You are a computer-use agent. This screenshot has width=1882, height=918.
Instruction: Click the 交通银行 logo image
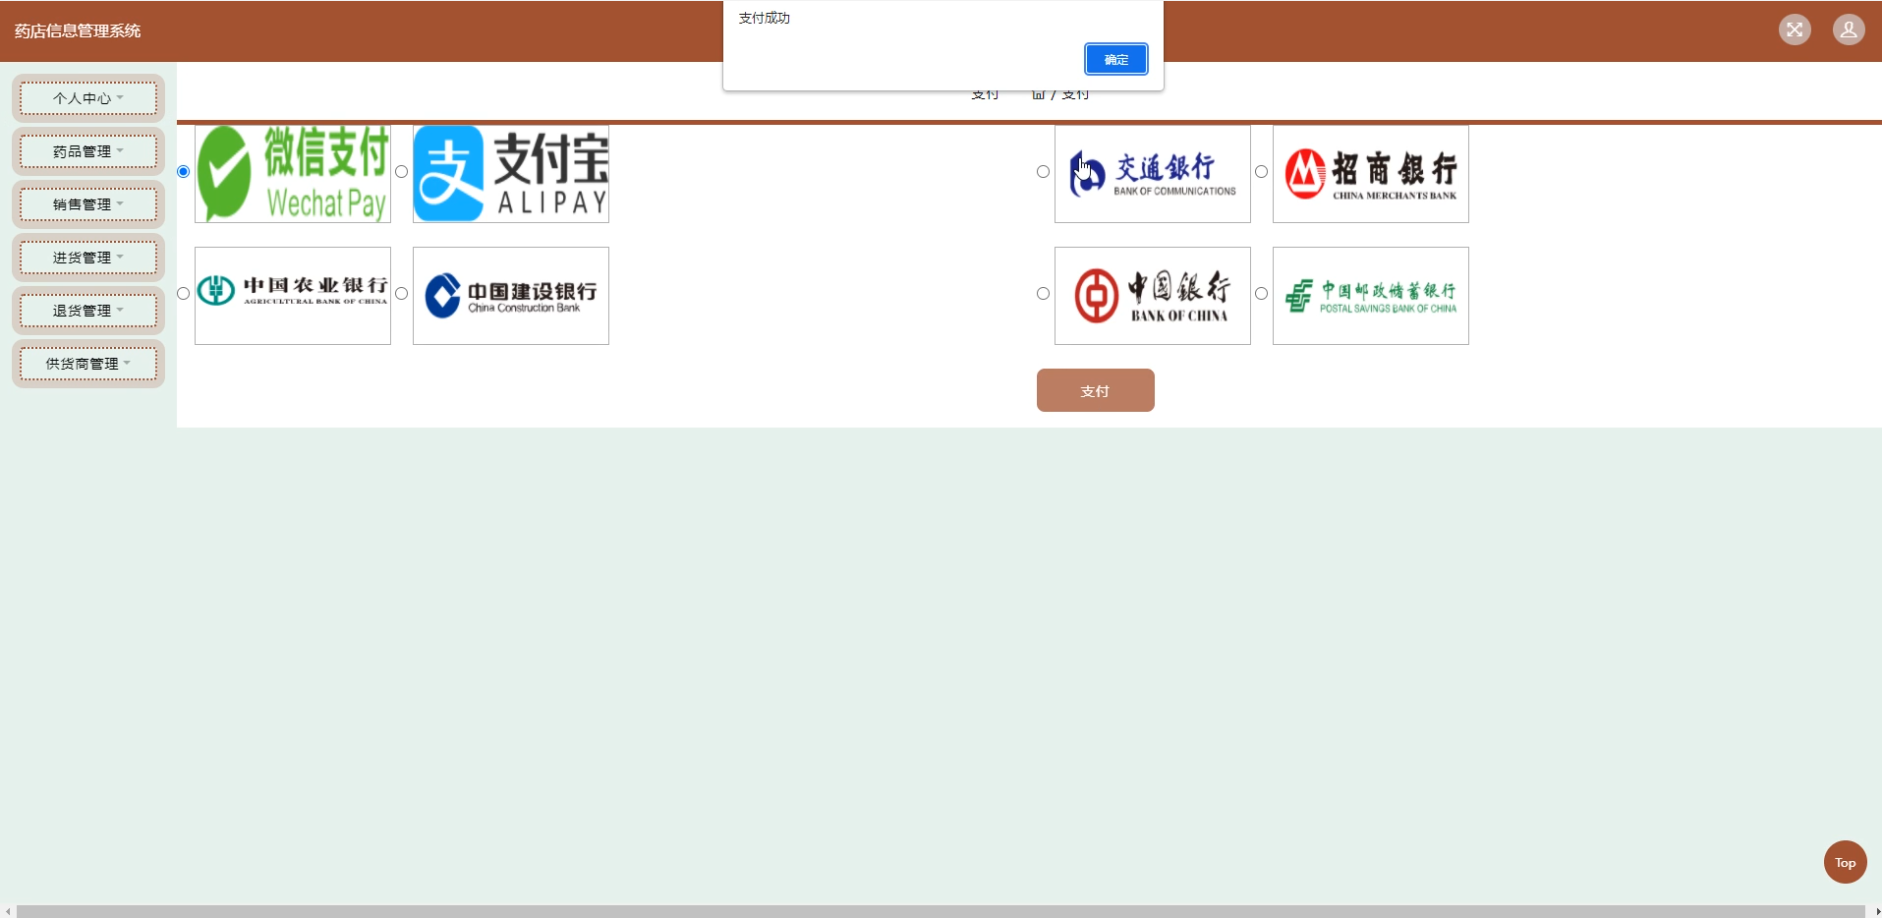(x=1152, y=174)
